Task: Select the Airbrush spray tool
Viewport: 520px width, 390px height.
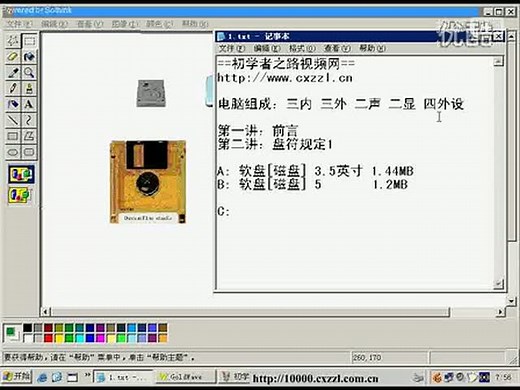Action: pos(13,104)
